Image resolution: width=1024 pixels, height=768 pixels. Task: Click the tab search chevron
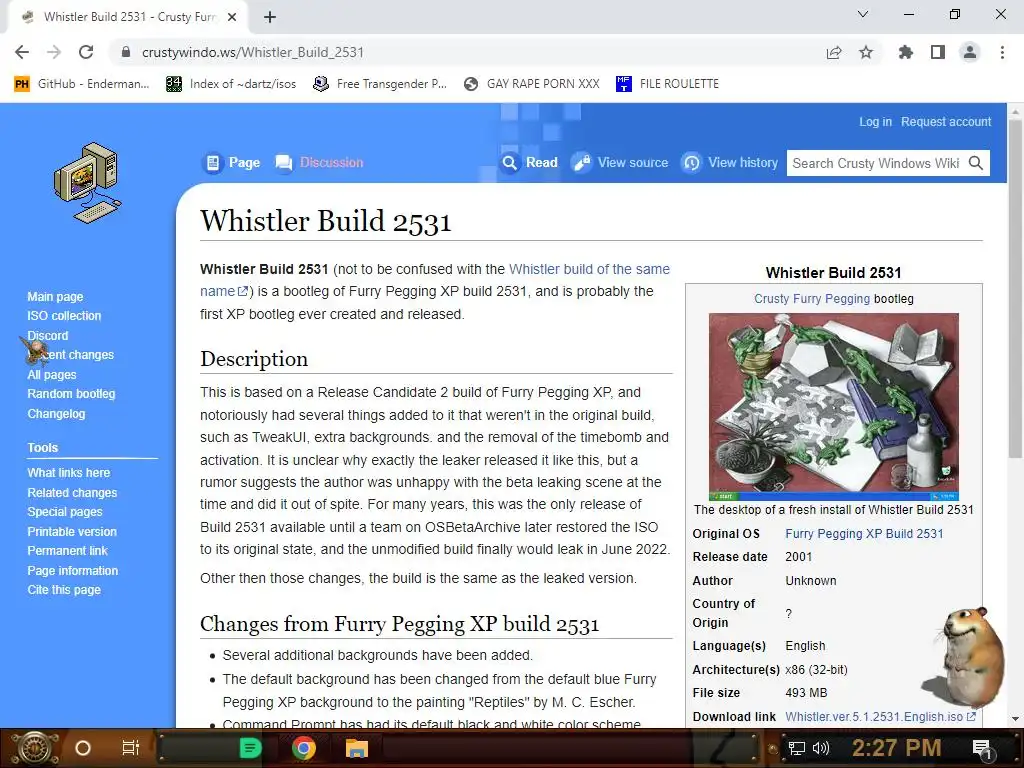coord(863,14)
